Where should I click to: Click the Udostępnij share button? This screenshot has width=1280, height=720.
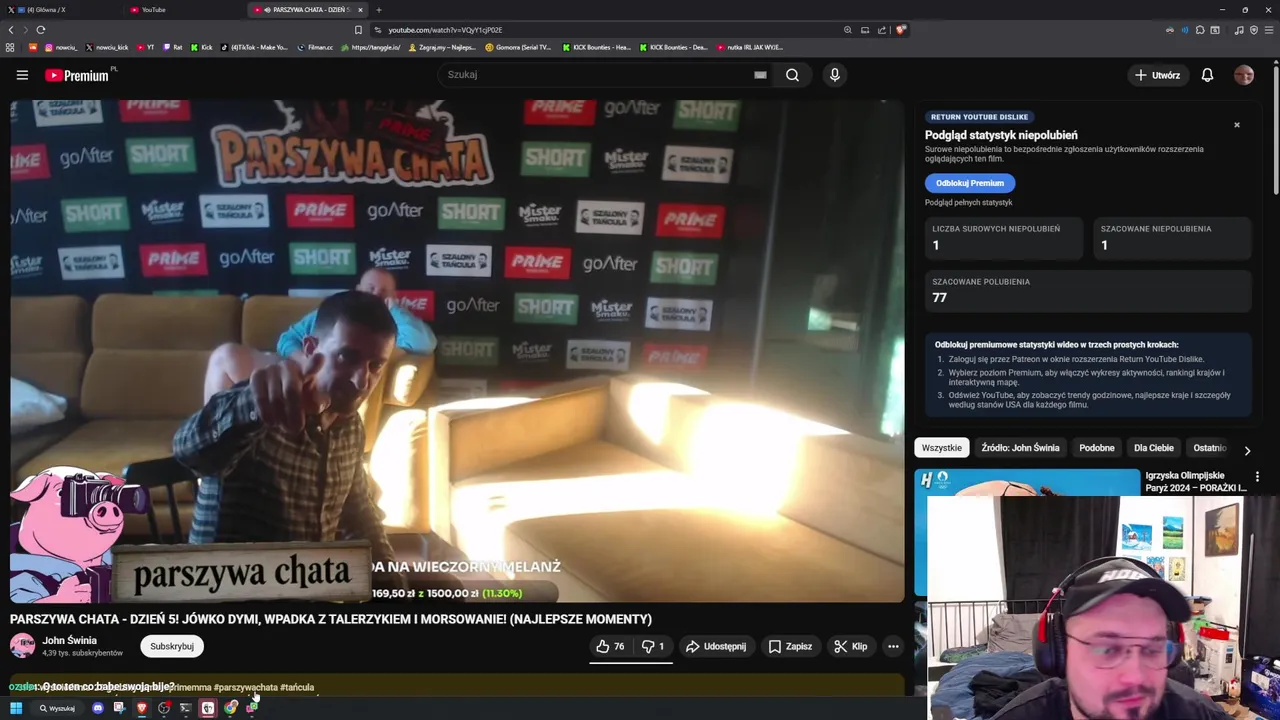716,647
